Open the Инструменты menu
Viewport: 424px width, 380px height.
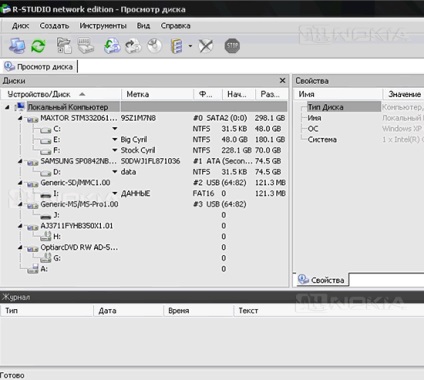click(103, 26)
